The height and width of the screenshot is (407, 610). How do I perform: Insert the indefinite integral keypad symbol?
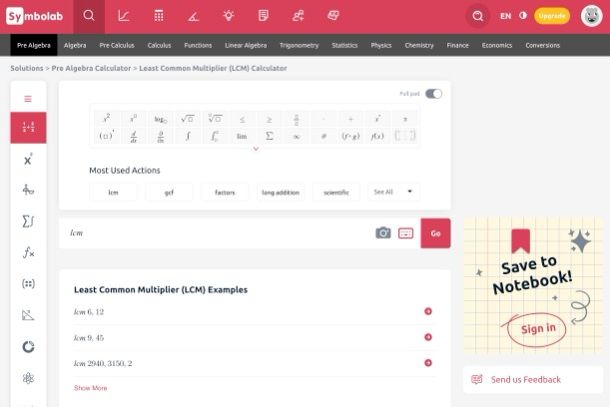point(188,136)
